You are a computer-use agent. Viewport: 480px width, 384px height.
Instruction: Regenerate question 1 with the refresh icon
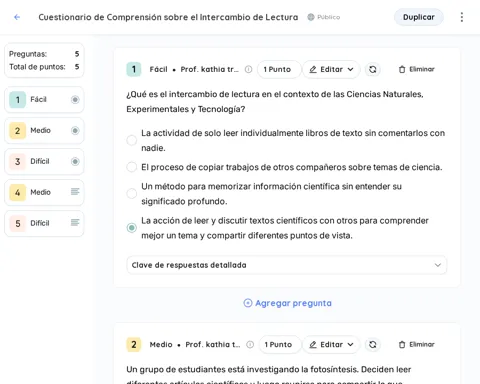(x=373, y=69)
